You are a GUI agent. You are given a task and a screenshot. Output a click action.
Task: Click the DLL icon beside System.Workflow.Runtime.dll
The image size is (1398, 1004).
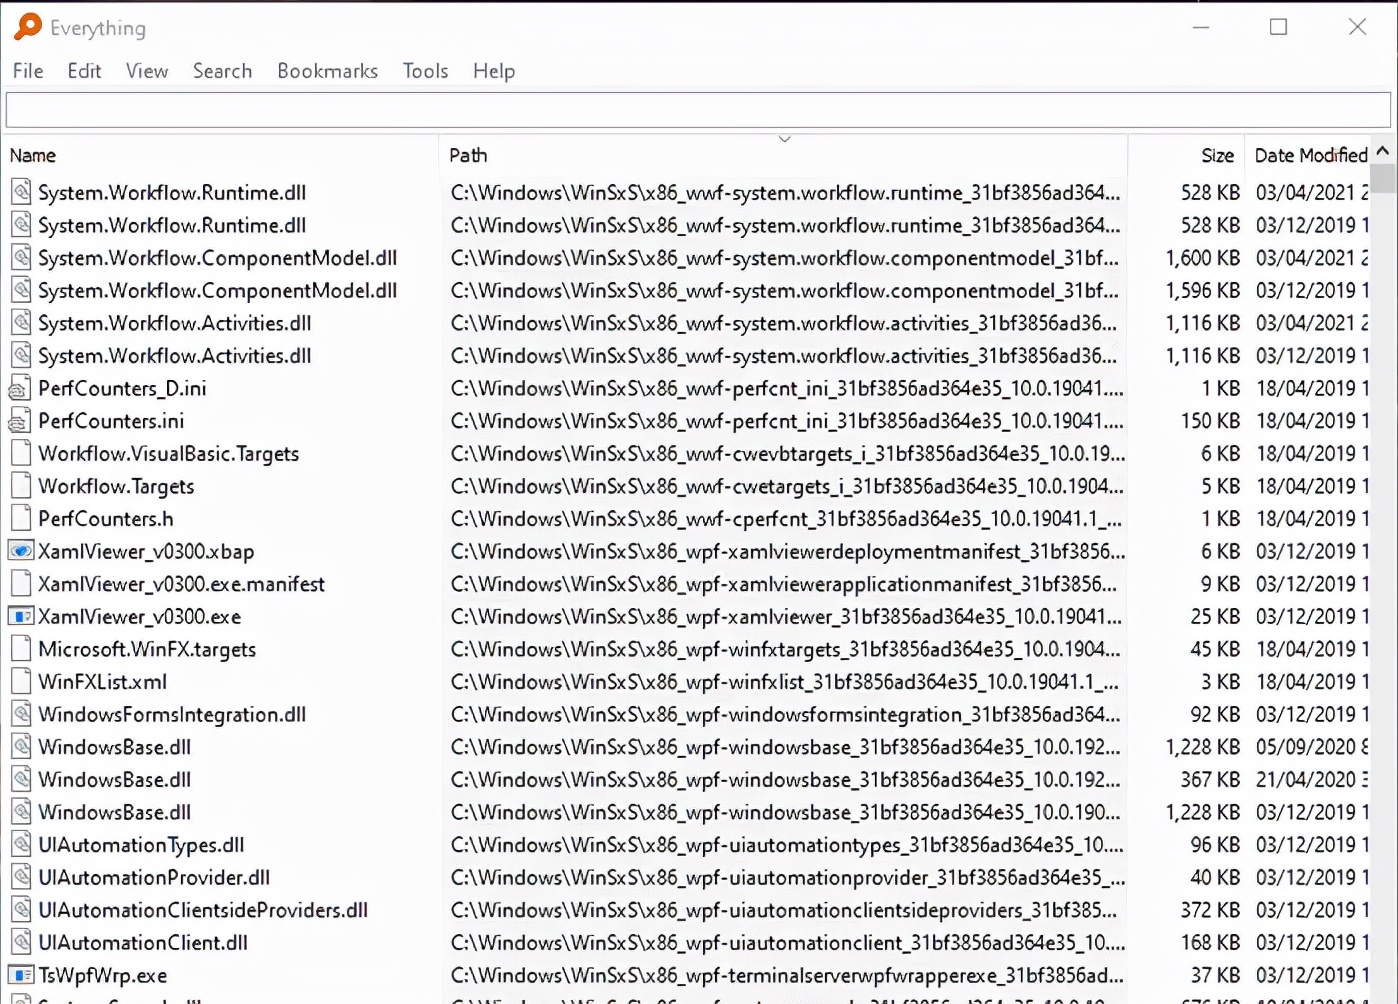[x=21, y=192]
